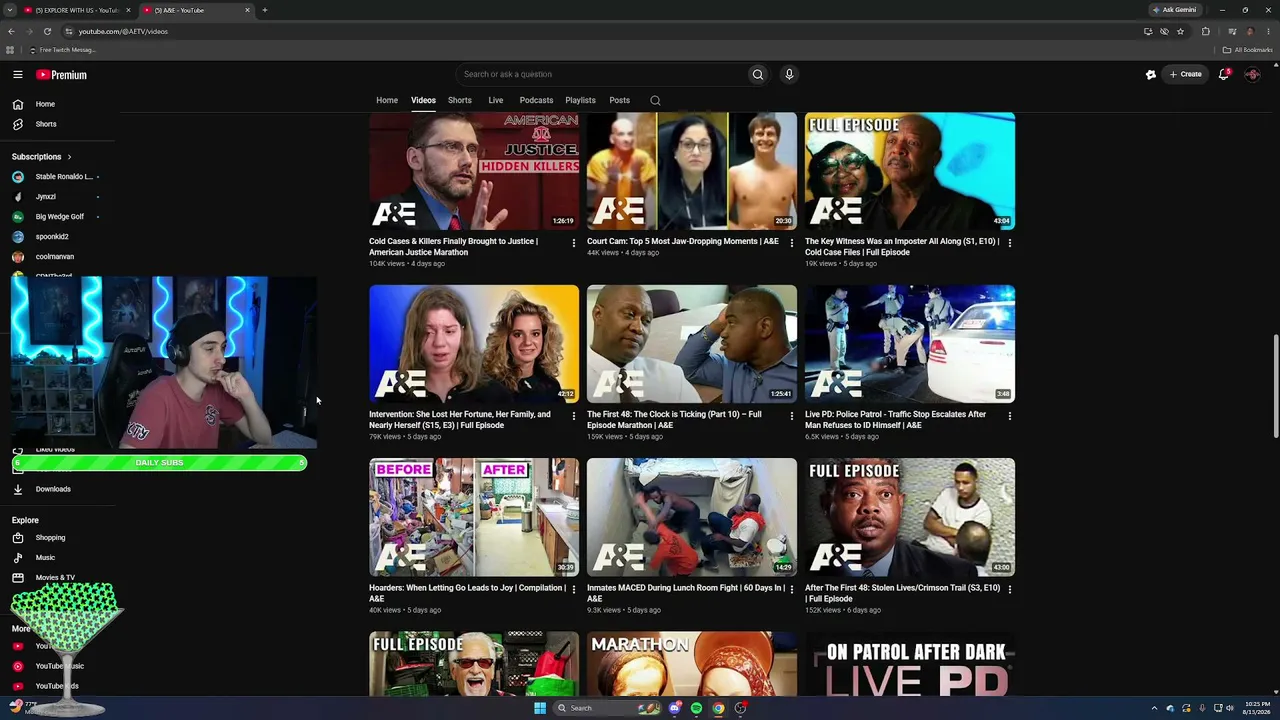Open Chrome extensions puzzle icon
The image size is (1280, 720).
pos(1205,31)
